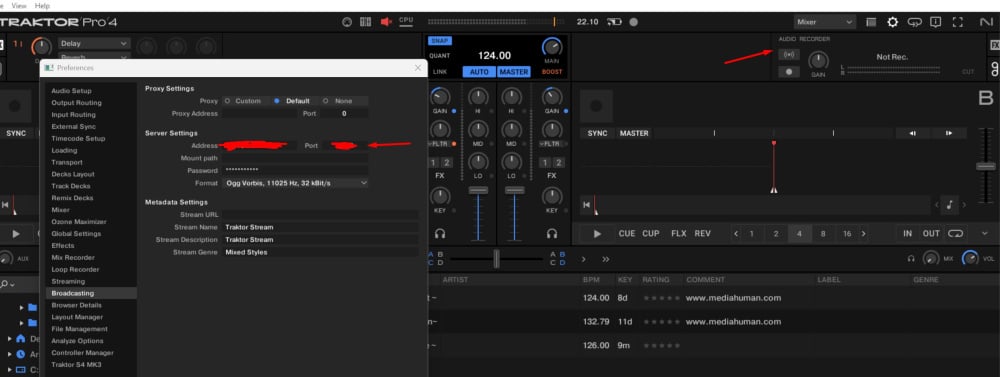Nudge Deck B tempo bend backward
This screenshot has width=1000, height=377.
point(913,133)
